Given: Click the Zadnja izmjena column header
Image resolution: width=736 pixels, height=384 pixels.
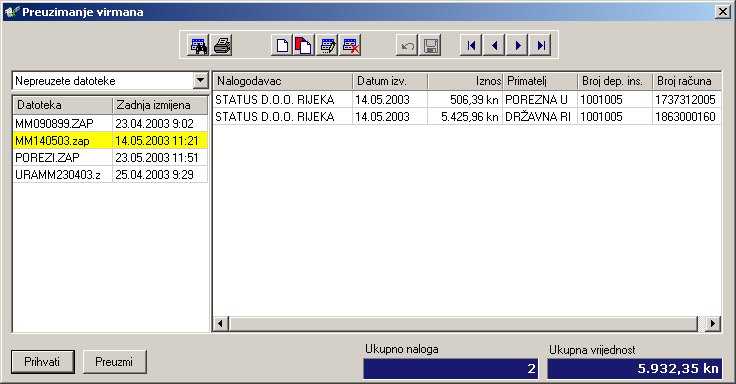Looking at the screenshot, I should click(160, 105).
